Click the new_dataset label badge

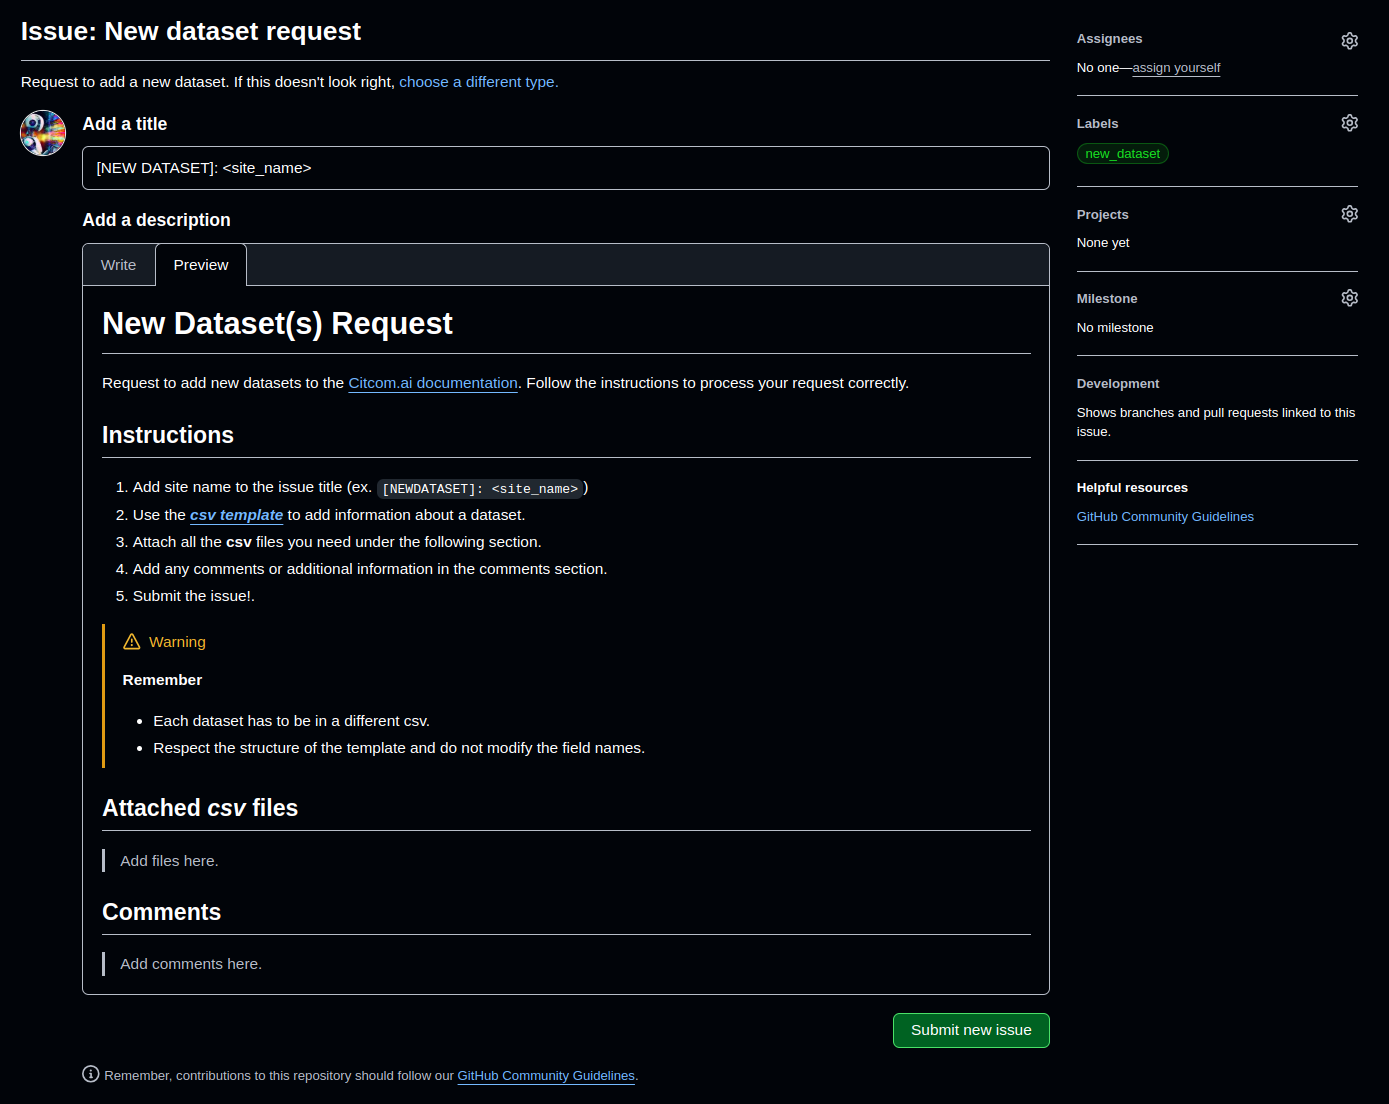(1122, 154)
